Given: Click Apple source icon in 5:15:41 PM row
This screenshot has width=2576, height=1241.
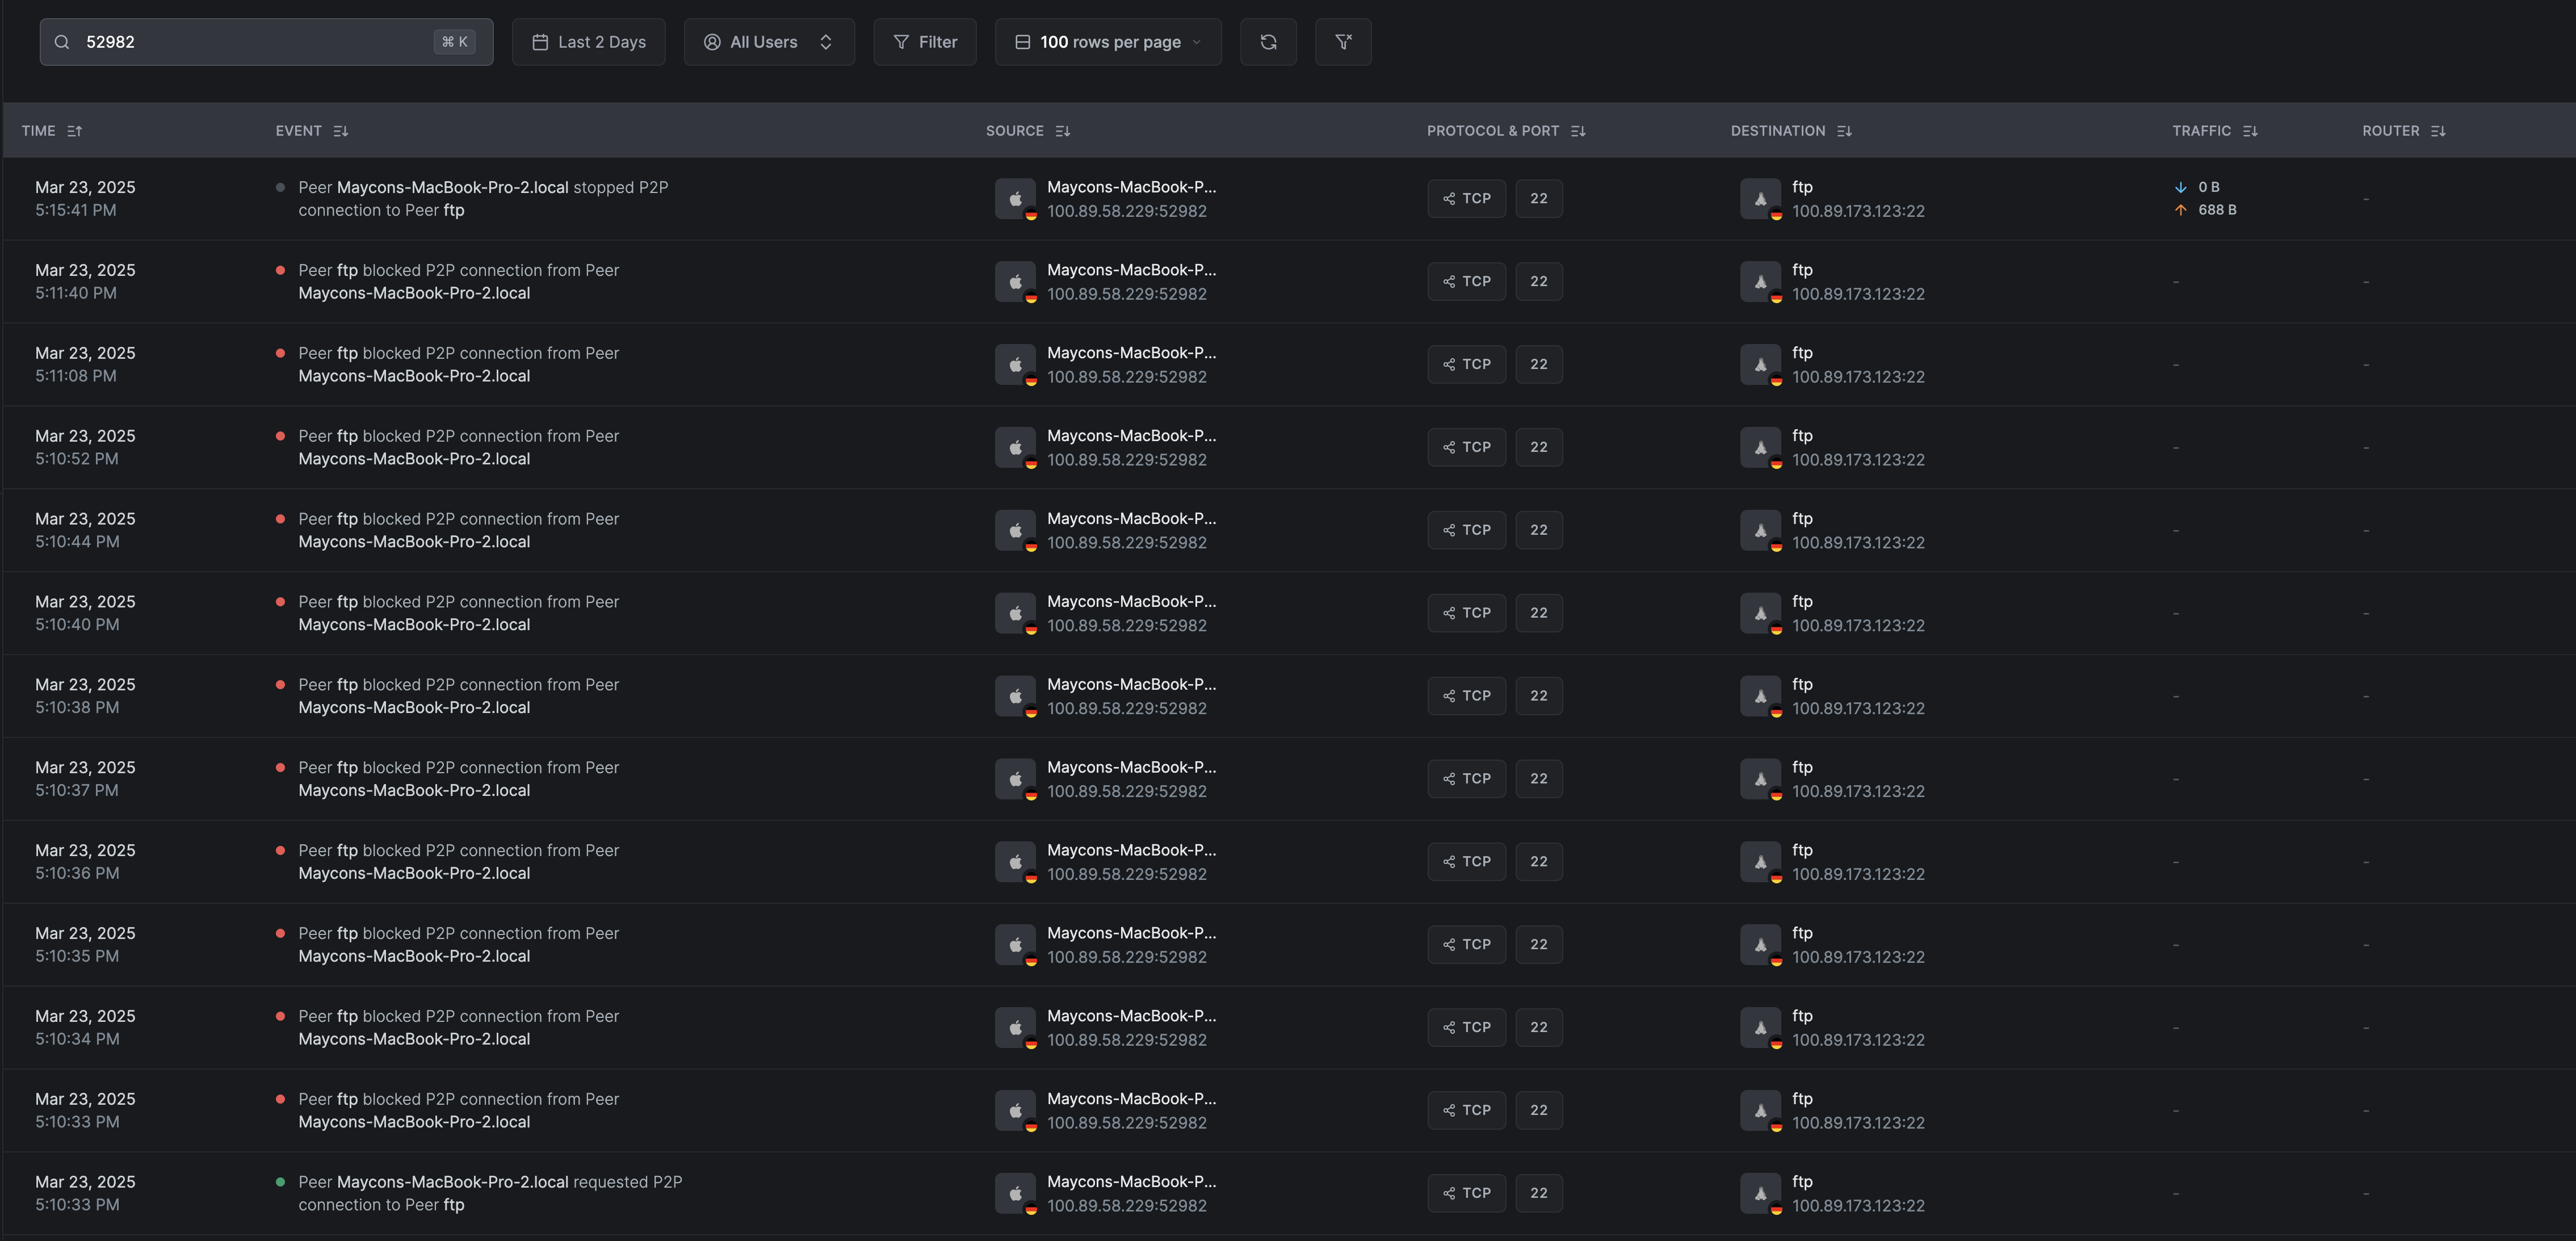Looking at the screenshot, I should coord(1015,199).
